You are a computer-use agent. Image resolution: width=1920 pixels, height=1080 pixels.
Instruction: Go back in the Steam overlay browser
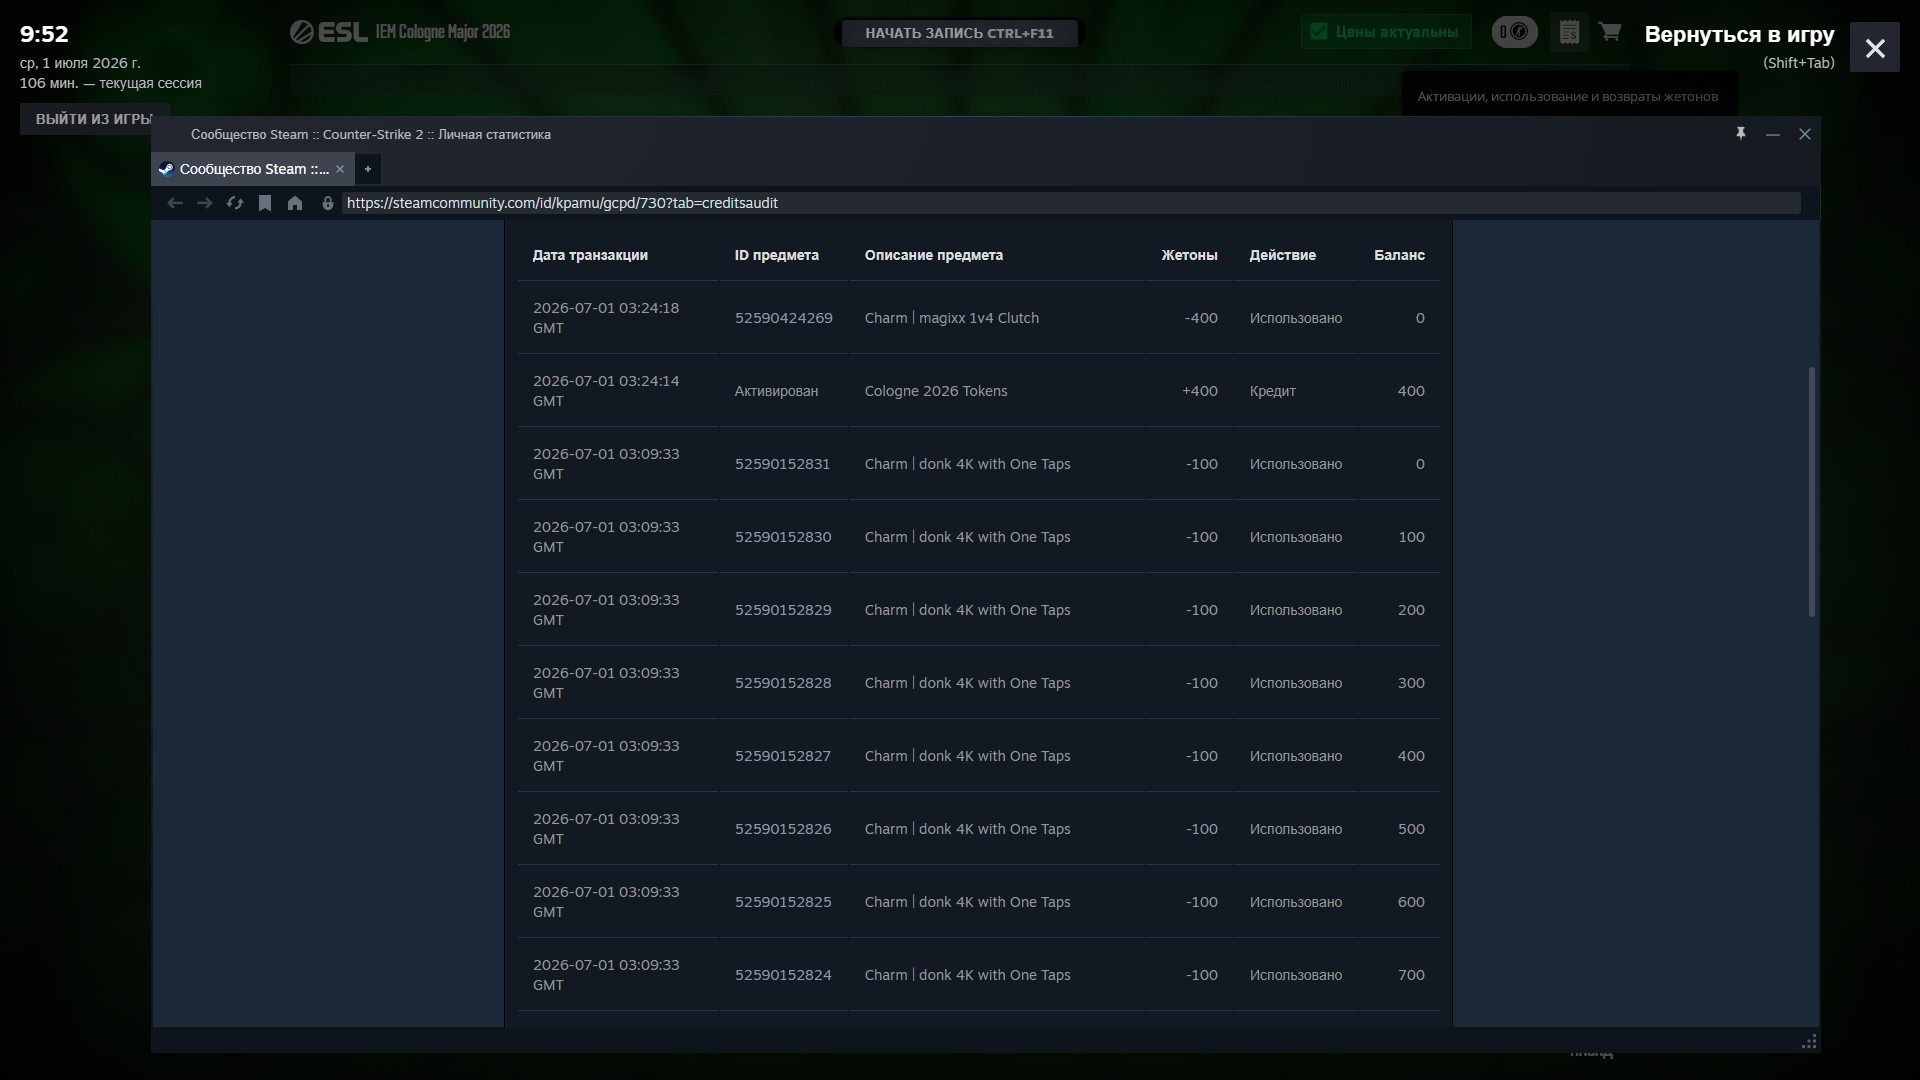(x=175, y=203)
